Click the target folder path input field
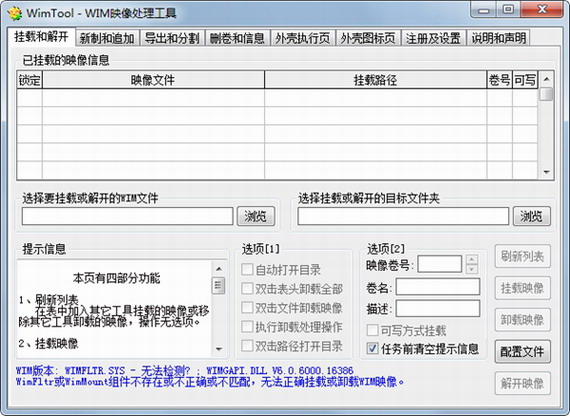570x416 pixels. (x=403, y=216)
